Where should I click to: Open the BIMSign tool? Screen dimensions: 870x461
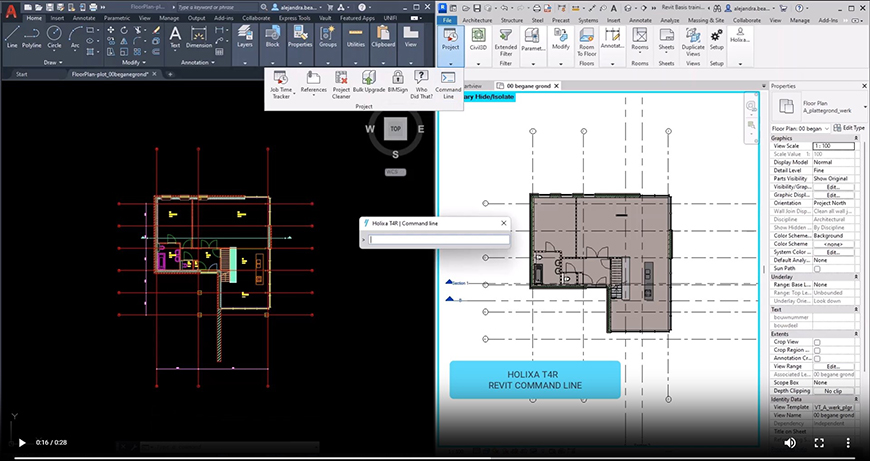click(397, 82)
